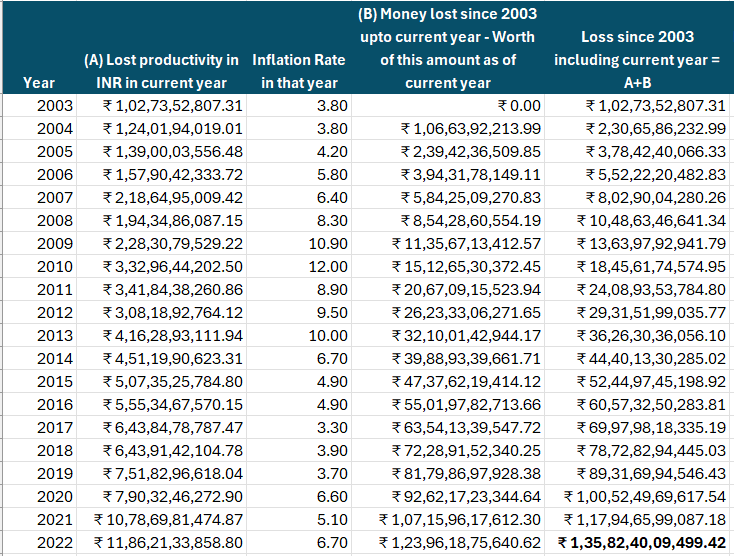Select cell ₹ 69,97,98,18,335.19
Viewport: 734px width, 556px height.
[x=638, y=427]
